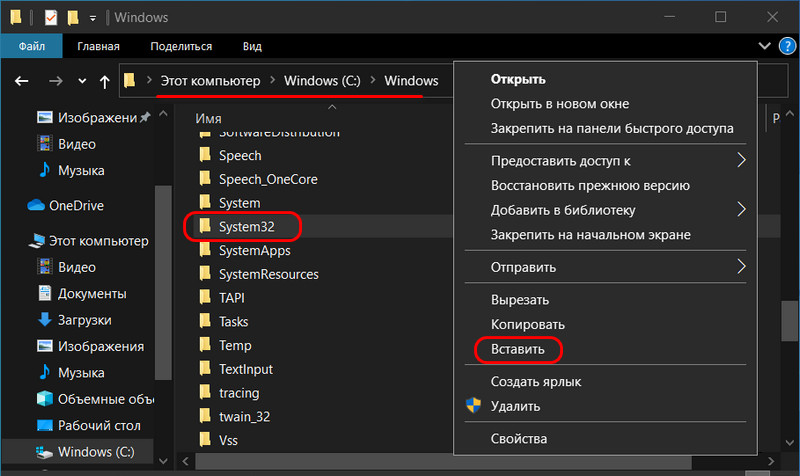Open the Help question mark icon
The width and height of the screenshot is (800, 476).
tap(787, 46)
